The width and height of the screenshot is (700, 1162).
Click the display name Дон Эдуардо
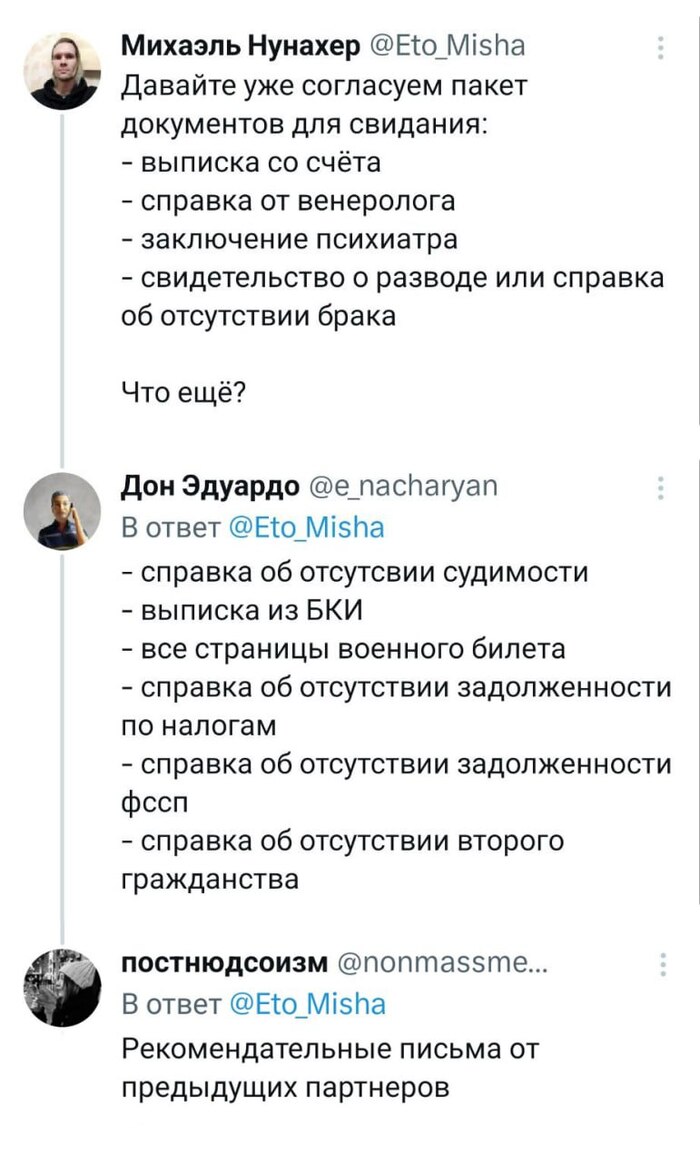[x=210, y=486]
